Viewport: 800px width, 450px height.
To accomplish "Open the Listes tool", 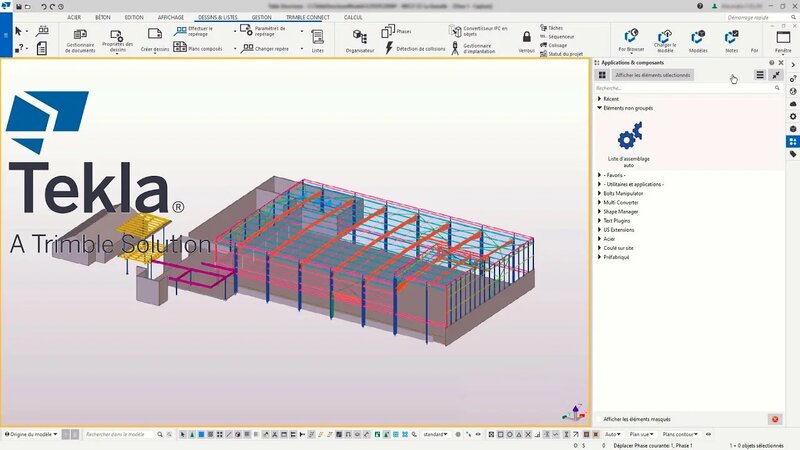I will (317, 41).
